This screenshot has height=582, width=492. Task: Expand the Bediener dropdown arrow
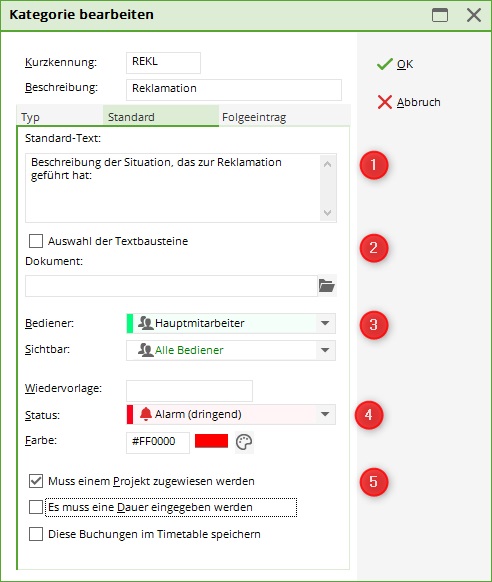click(325, 323)
